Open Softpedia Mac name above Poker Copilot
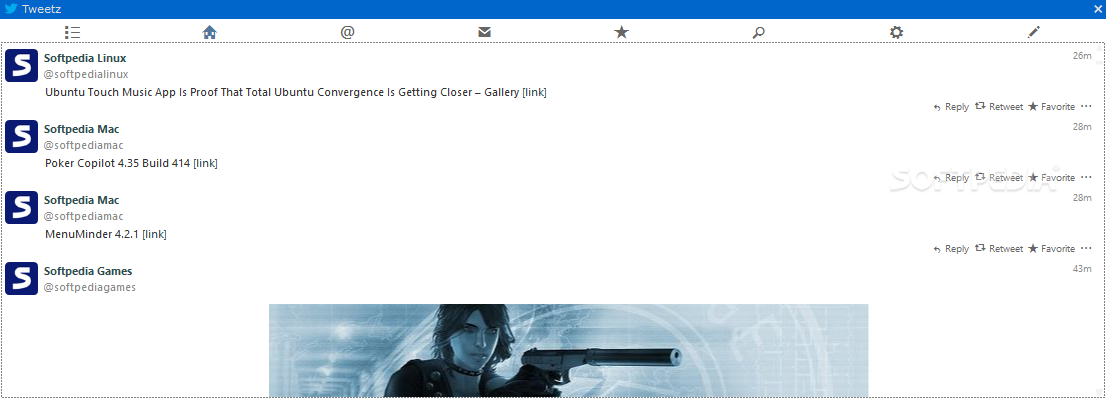 coord(82,129)
